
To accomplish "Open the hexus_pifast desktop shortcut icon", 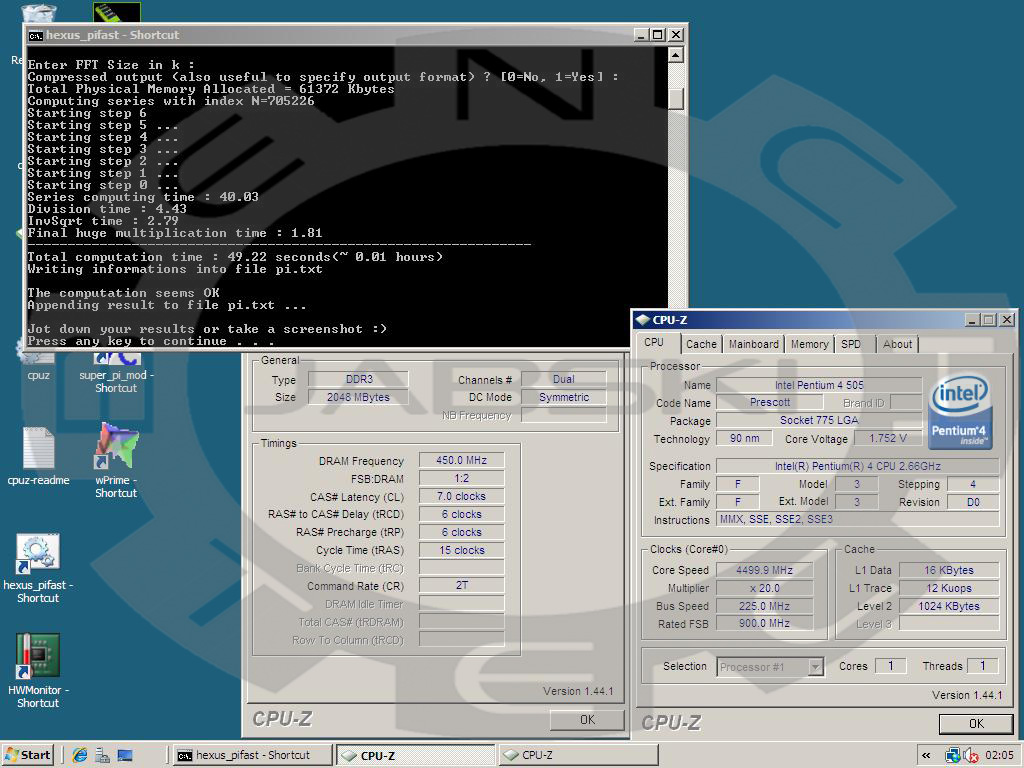I will click(x=38, y=554).
